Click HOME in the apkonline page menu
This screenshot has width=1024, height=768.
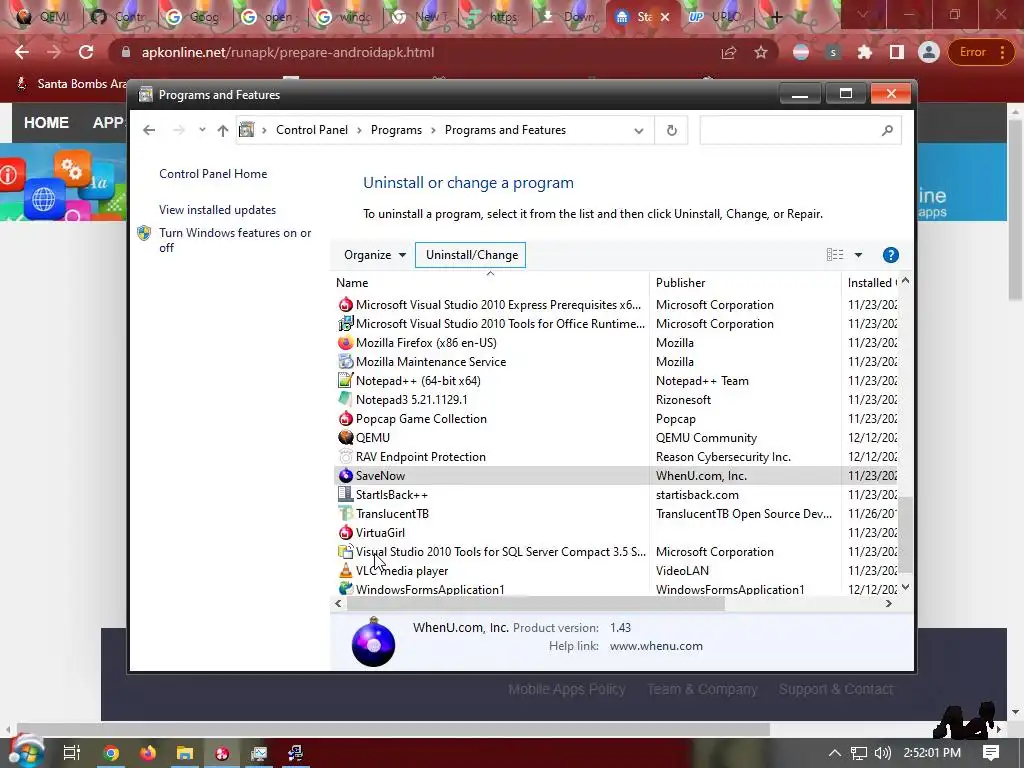click(x=46, y=123)
